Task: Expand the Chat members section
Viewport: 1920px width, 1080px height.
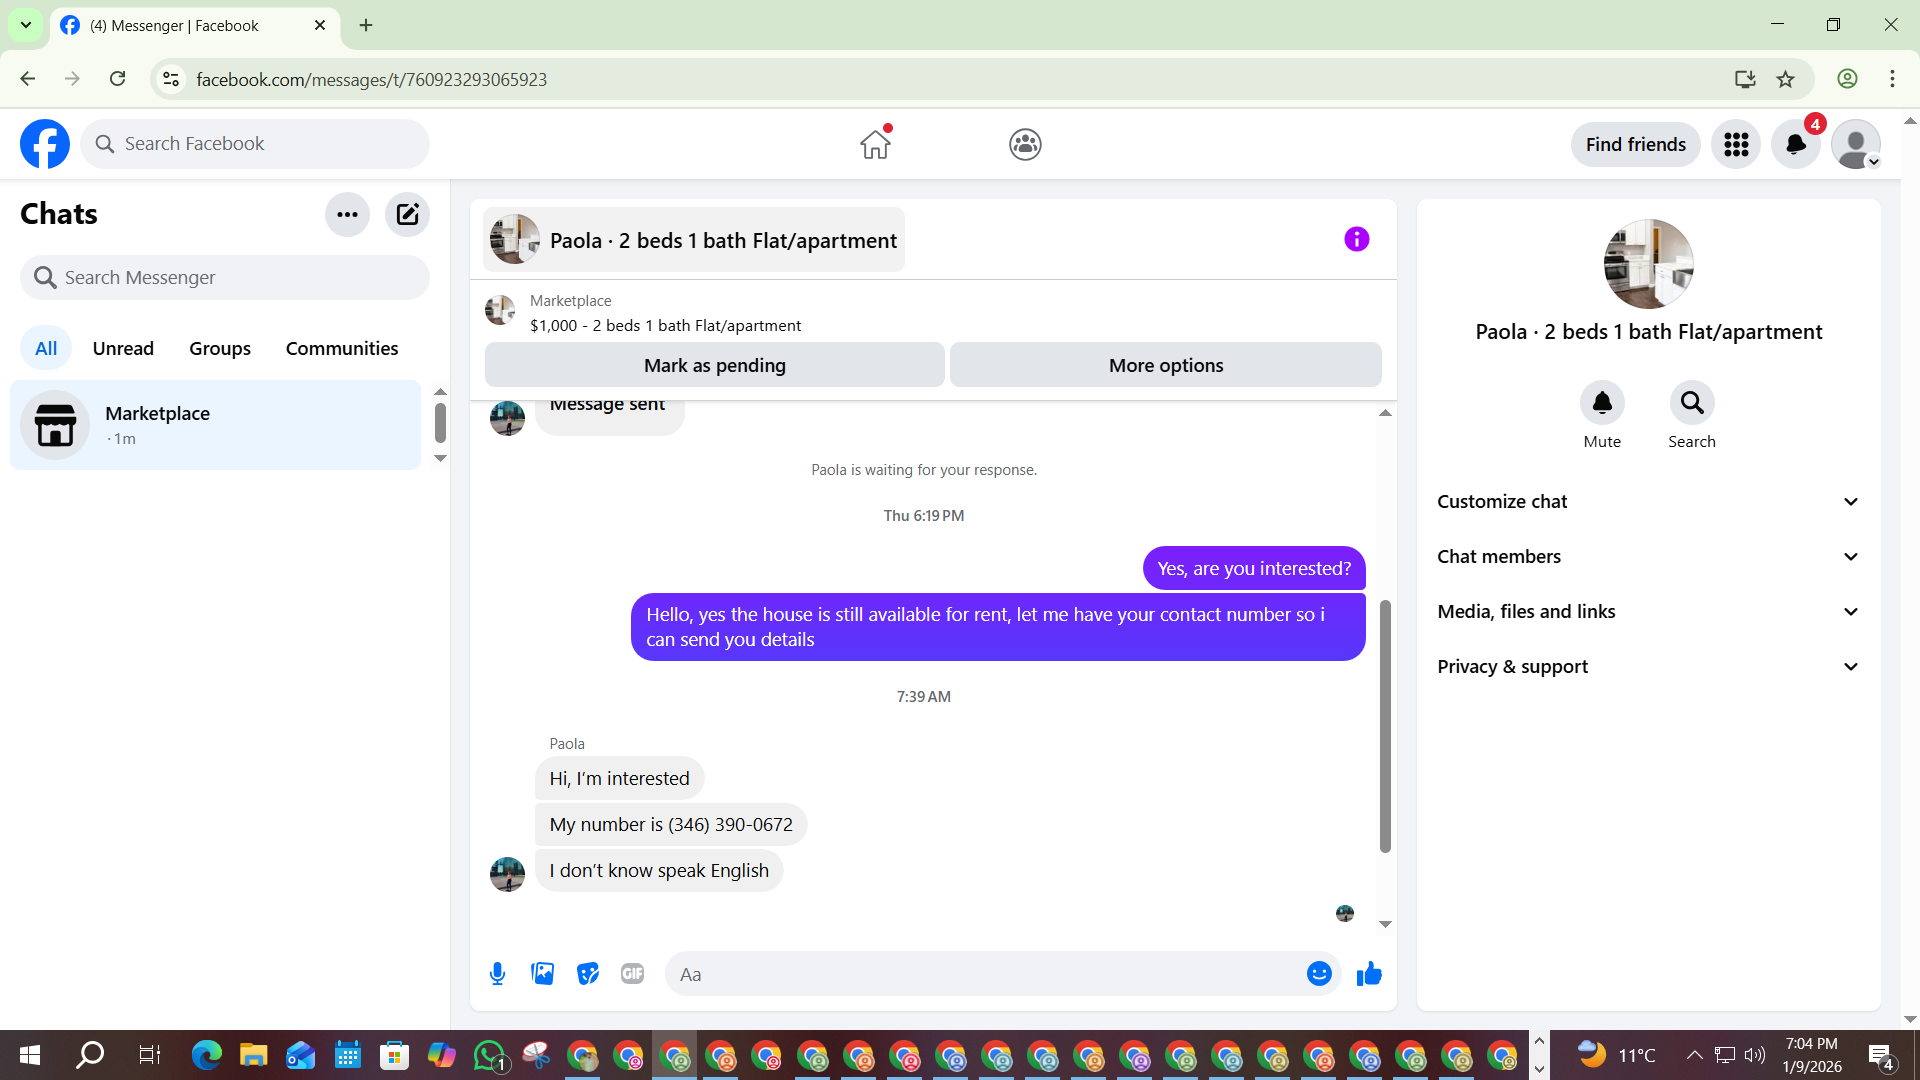Action: pyautogui.click(x=1648, y=557)
